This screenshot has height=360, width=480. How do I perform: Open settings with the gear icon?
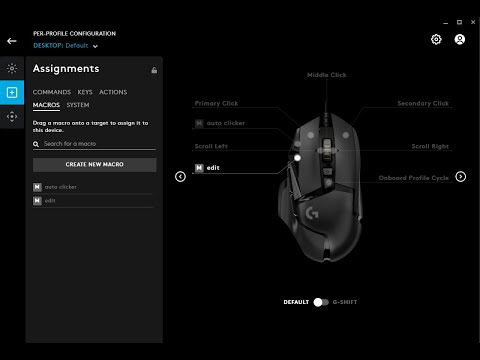(436, 40)
